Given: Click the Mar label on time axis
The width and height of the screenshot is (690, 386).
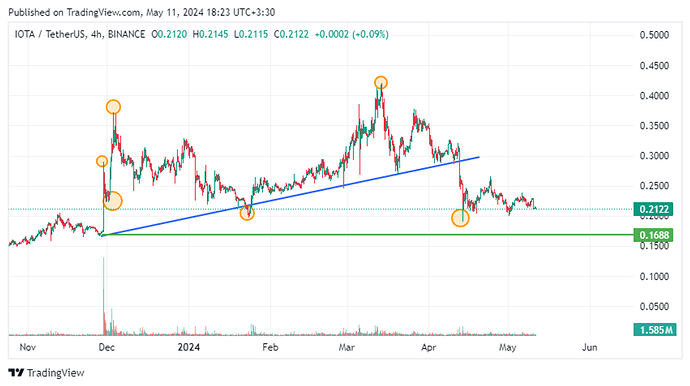Looking at the screenshot, I should coord(346,347).
